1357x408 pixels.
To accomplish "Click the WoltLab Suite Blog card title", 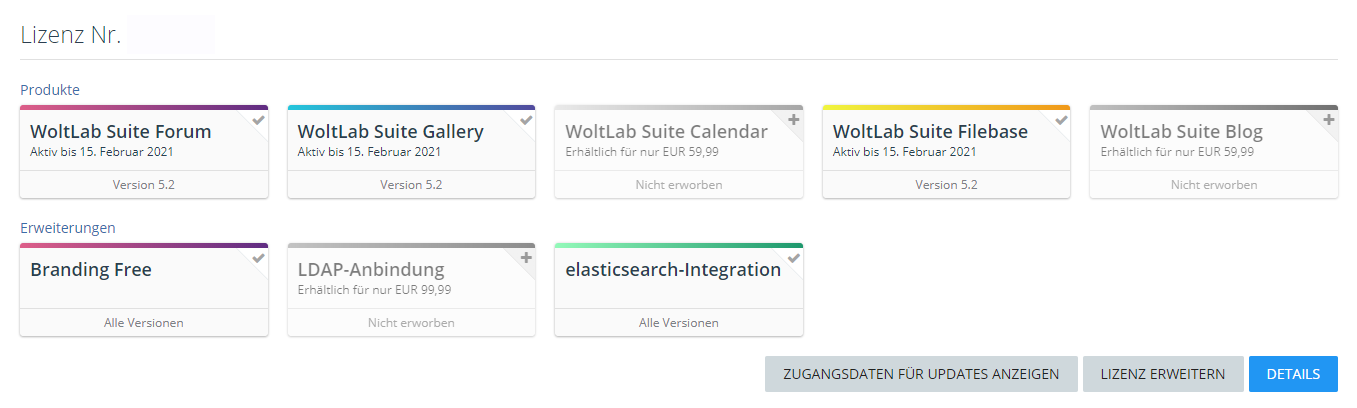I will click(x=1181, y=132).
